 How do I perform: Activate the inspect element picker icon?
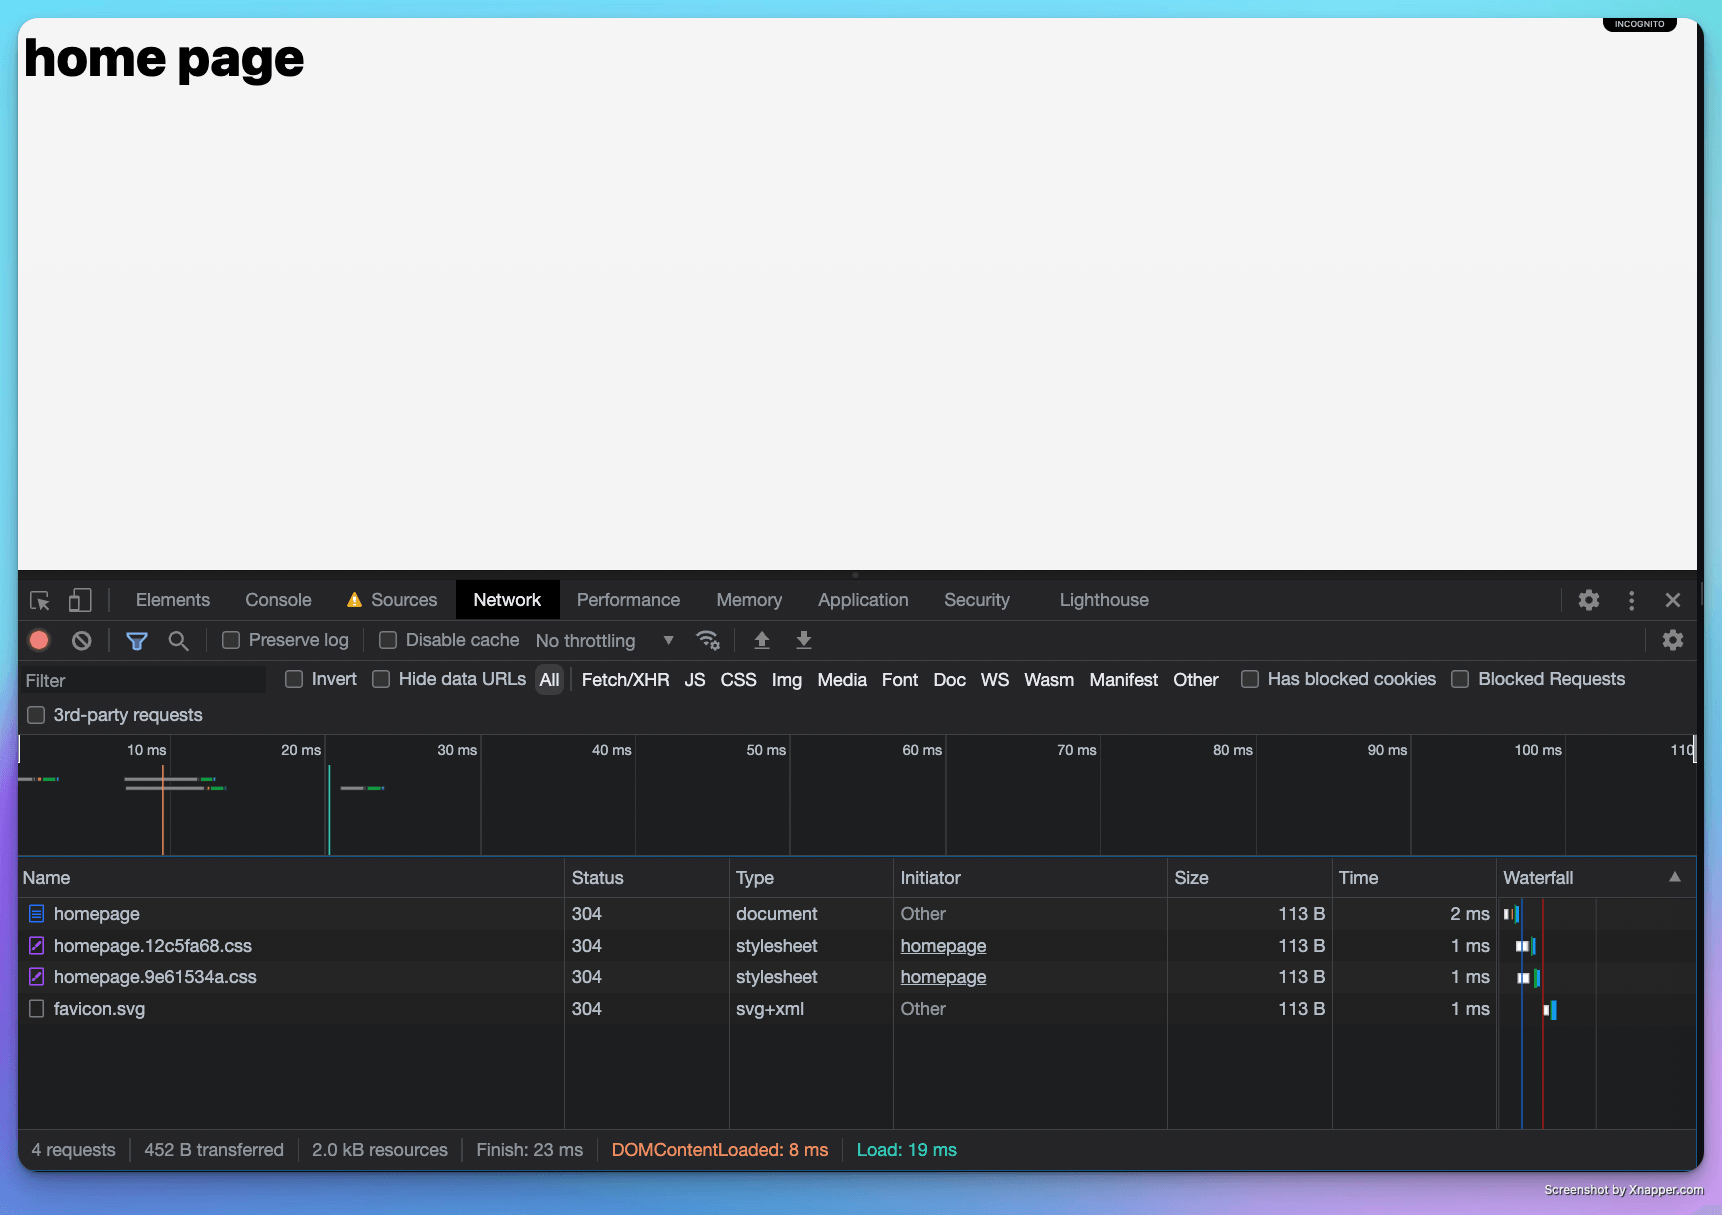coord(40,600)
